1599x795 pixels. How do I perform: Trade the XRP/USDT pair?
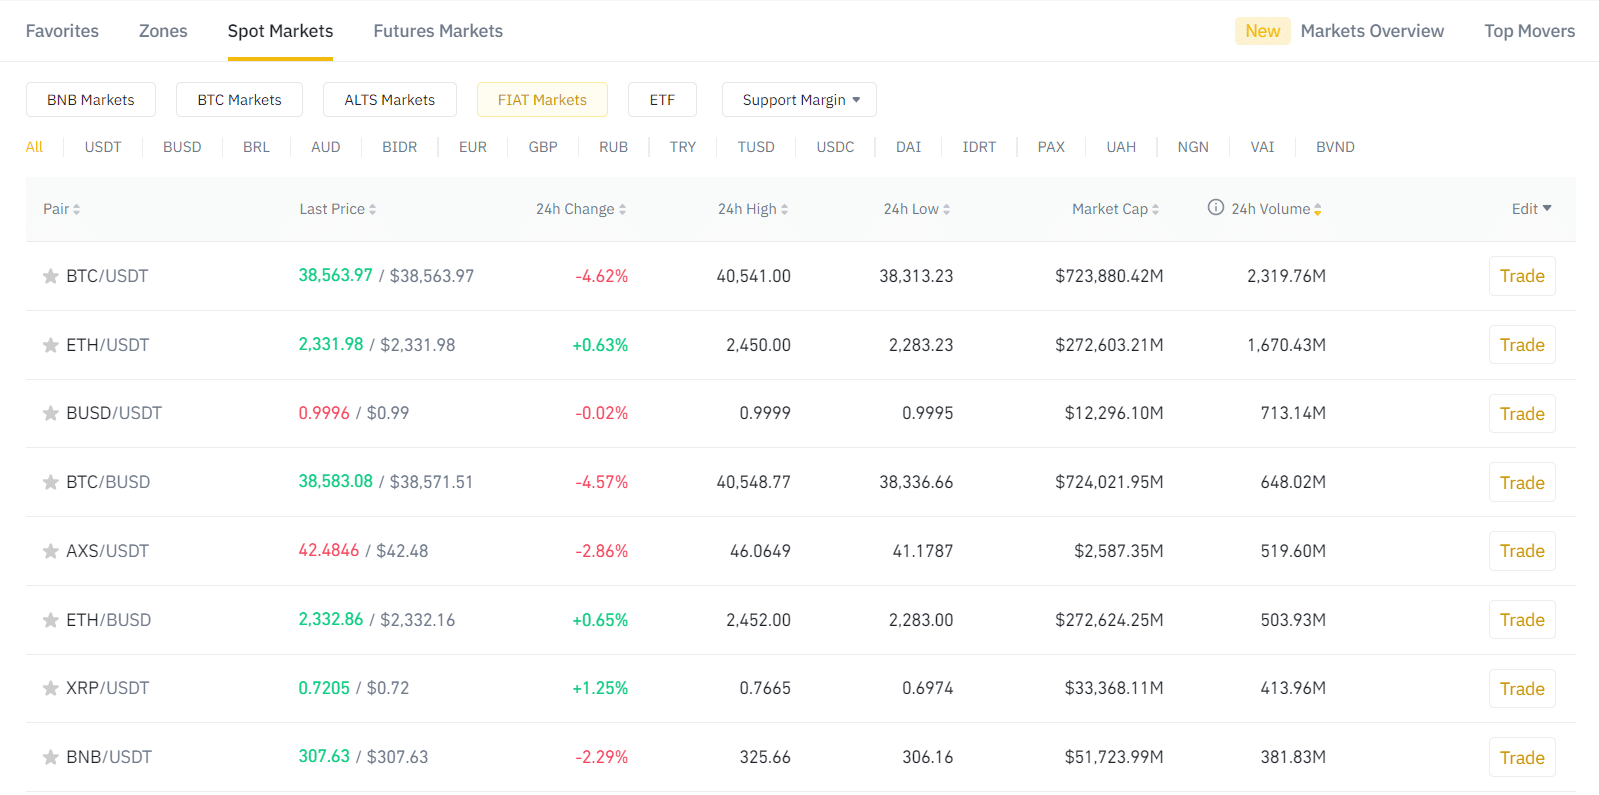pos(1522,689)
